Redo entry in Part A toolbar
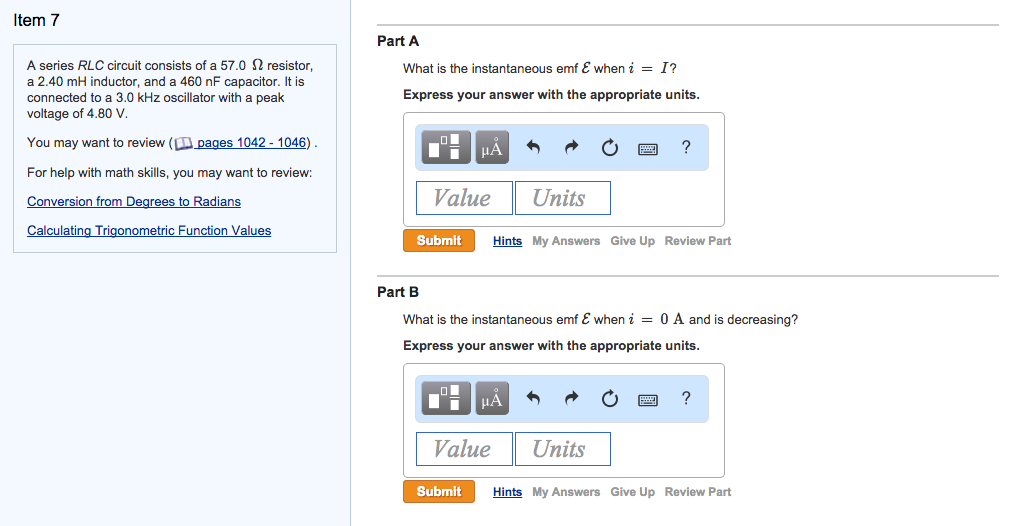This screenshot has width=1022, height=526. point(572,148)
